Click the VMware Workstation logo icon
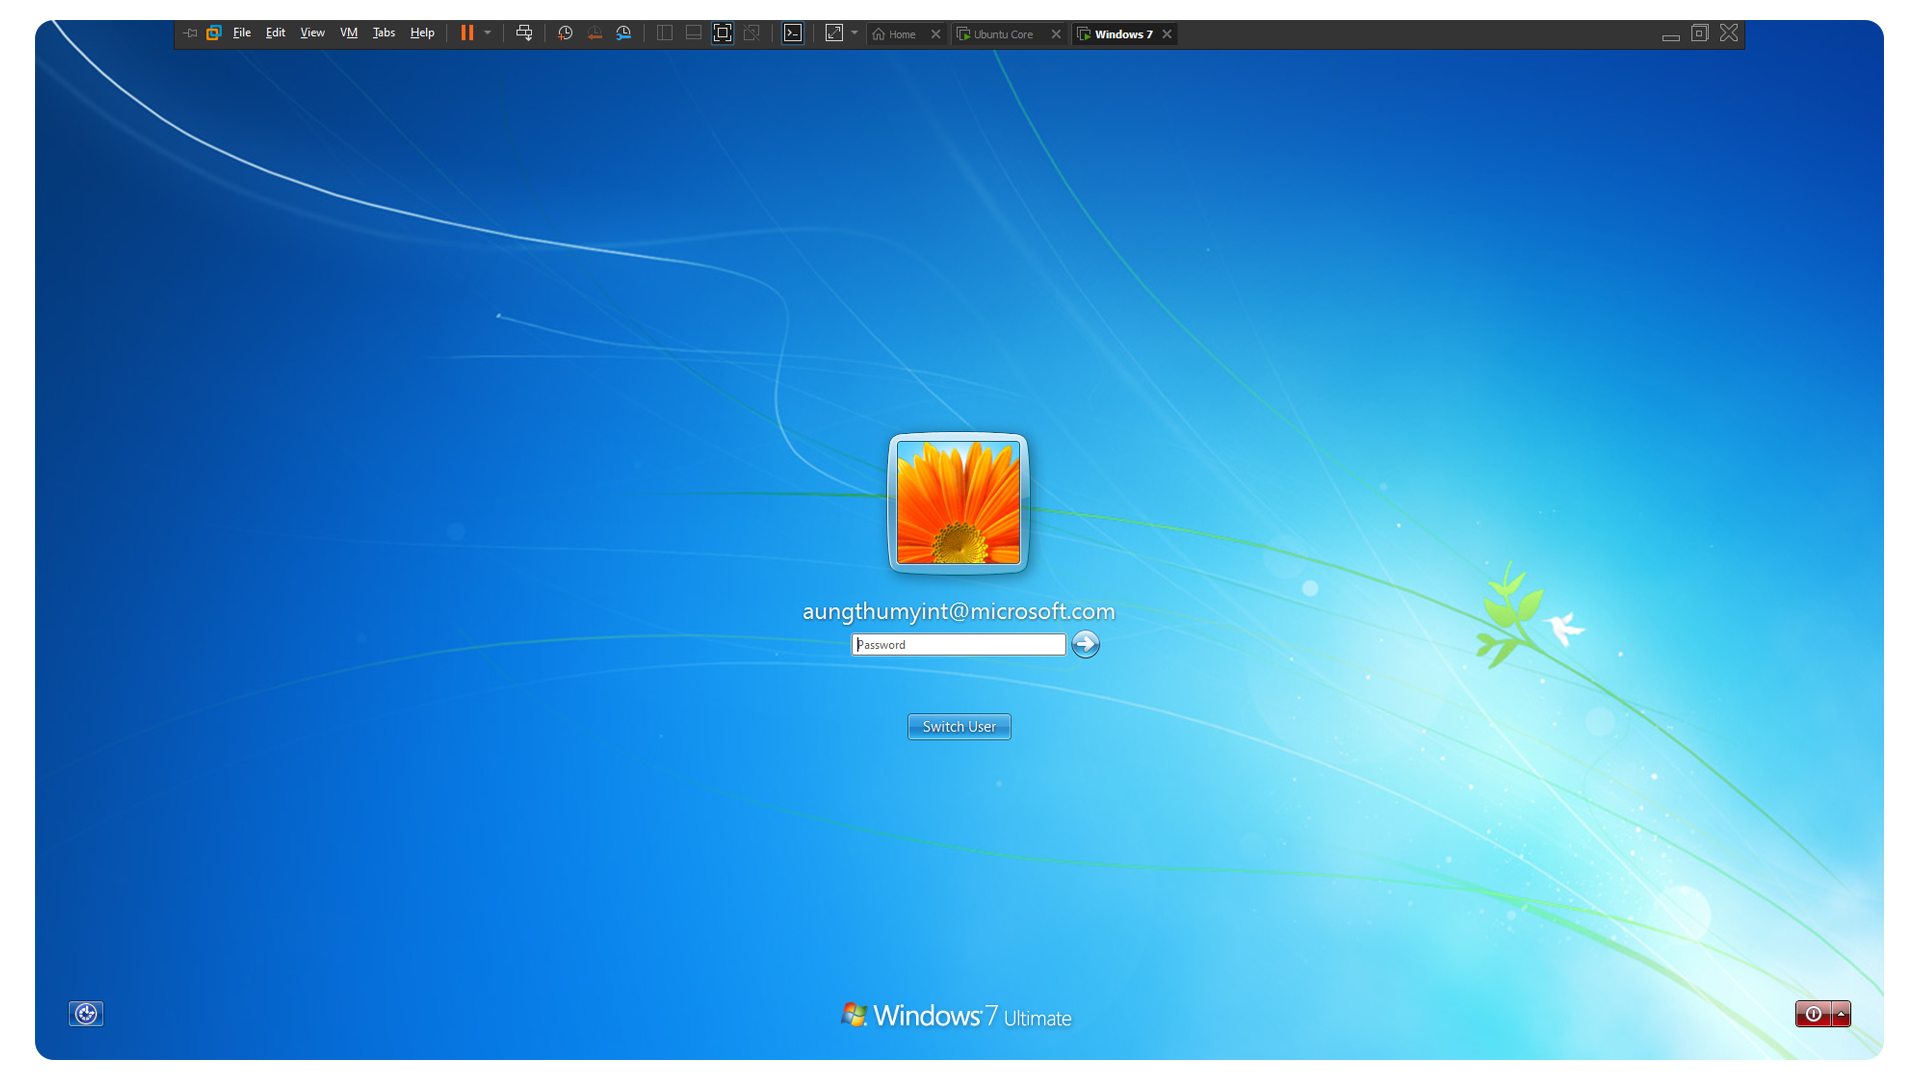This screenshot has width=1920, height=1080. pos(213,33)
